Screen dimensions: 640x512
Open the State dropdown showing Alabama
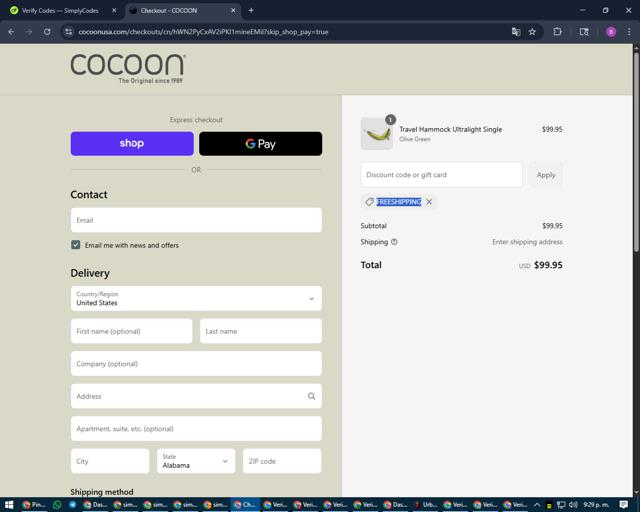196,461
